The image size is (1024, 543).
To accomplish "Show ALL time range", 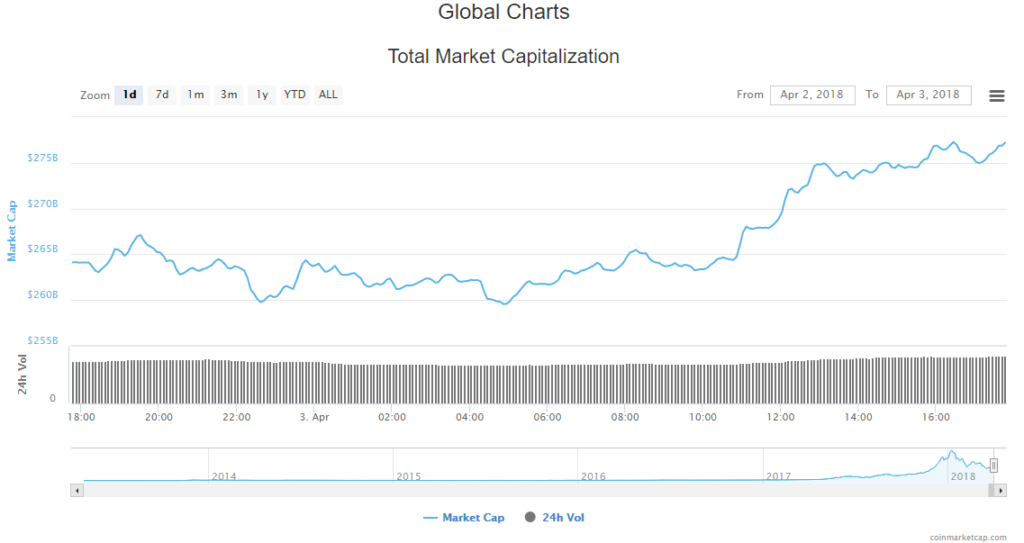I will [x=328, y=95].
